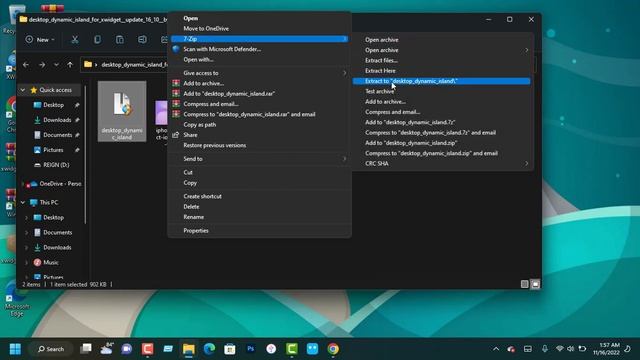This screenshot has height=360, width=640.
Task: Open the green Camtasia taskbar icon
Action: tap(292, 349)
